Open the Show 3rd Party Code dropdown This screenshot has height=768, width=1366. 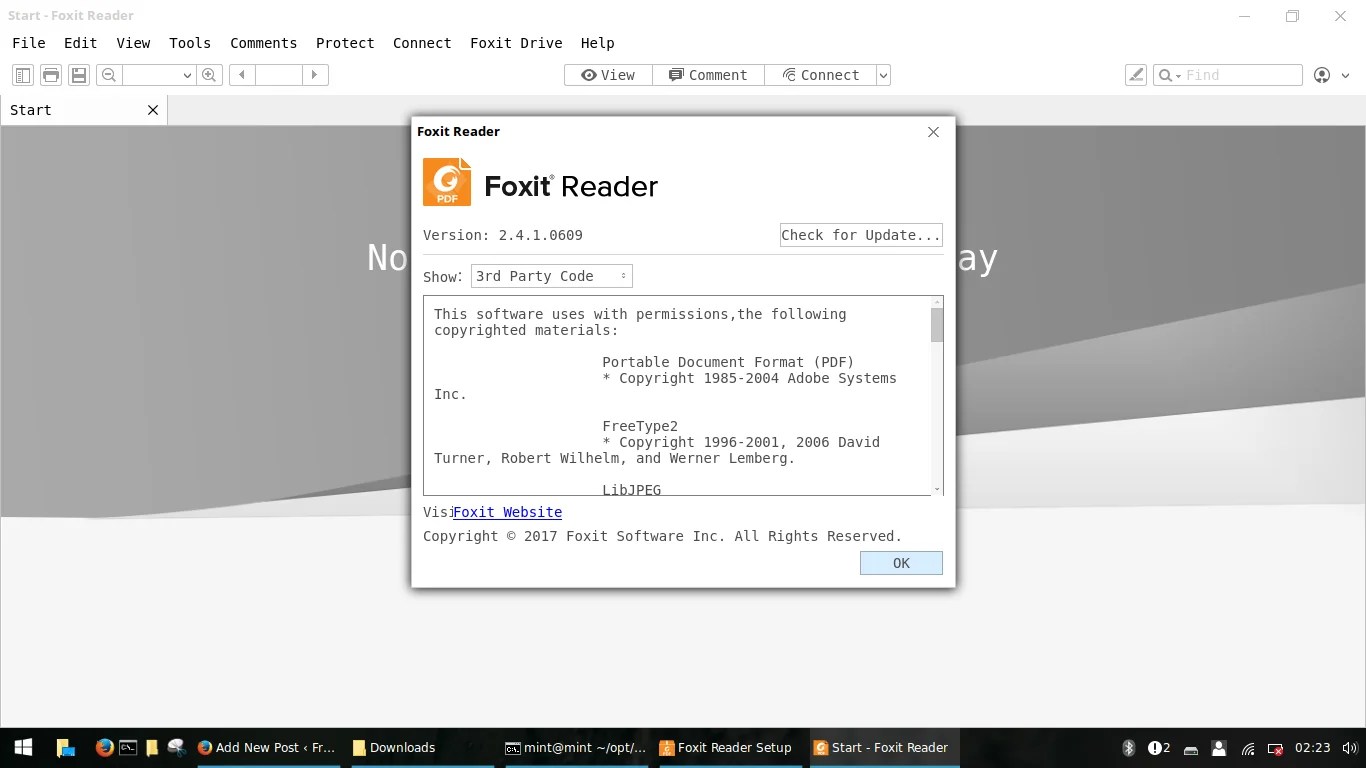pos(551,276)
